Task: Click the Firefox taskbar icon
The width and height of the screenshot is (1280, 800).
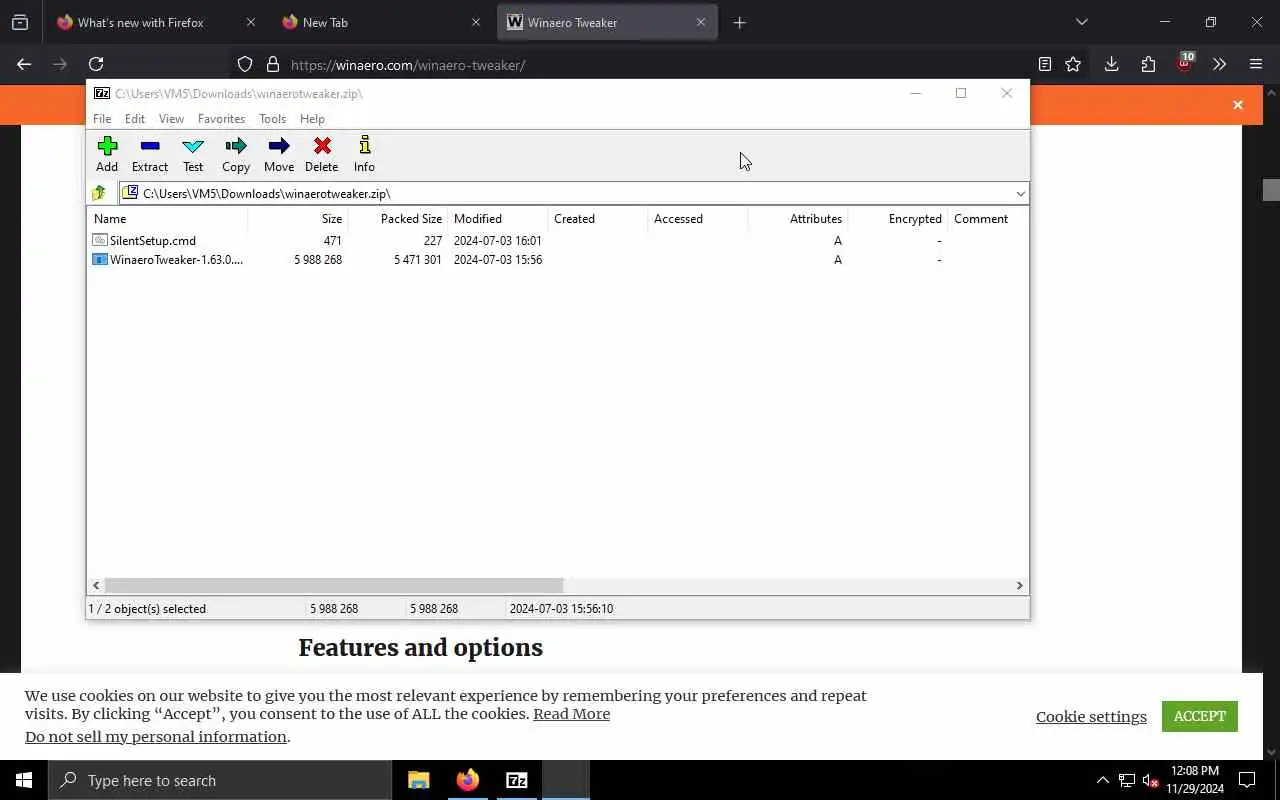Action: pyautogui.click(x=468, y=780)
